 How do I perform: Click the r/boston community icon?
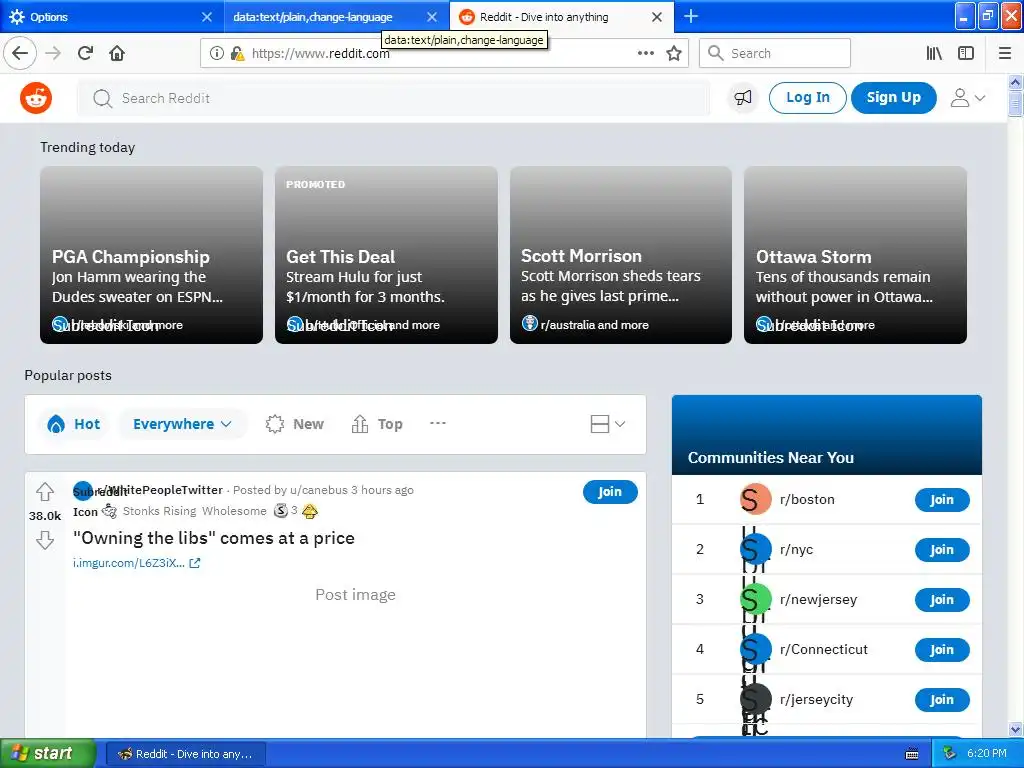pos(756,500)
